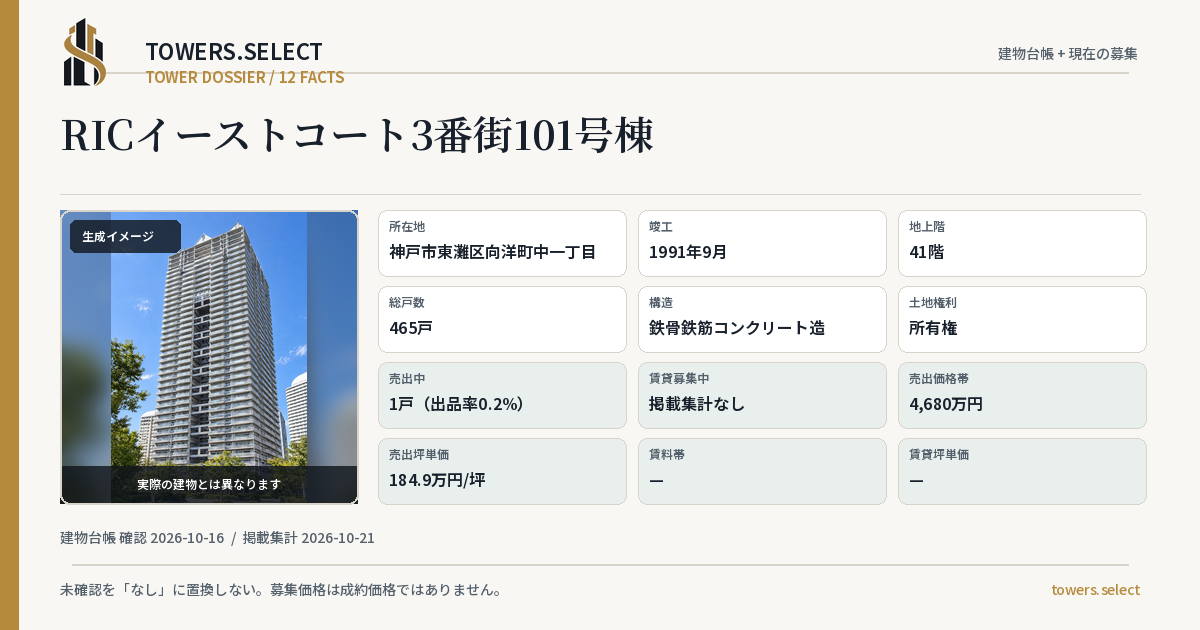Select the 建物台帳 確認 2026-10-16 date text
Viewport: 1200px width, 630px height.
pos(142,538)
